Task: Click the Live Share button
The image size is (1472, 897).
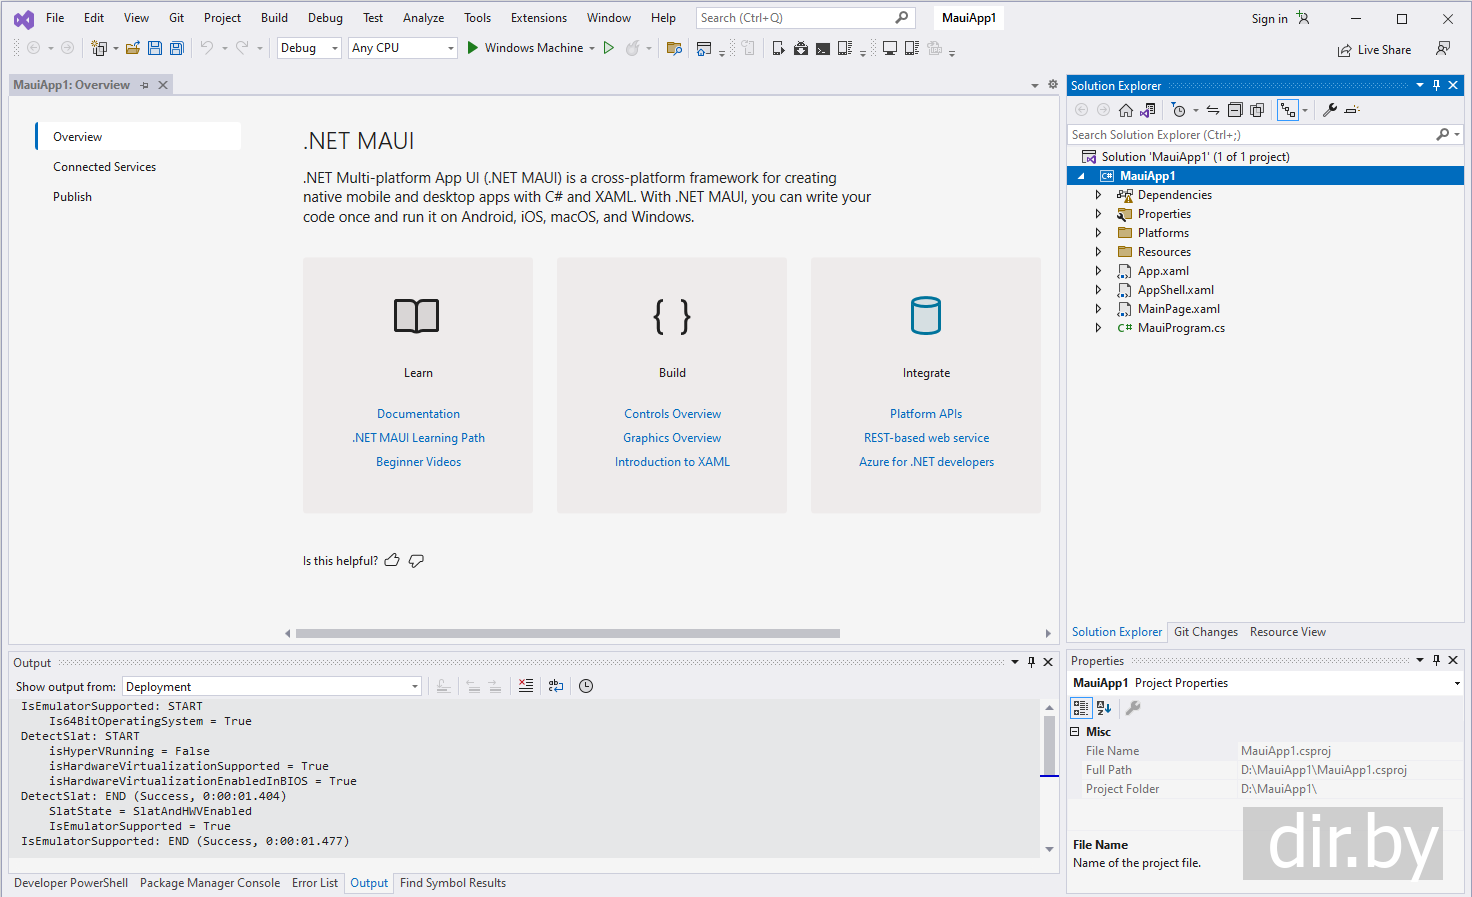Action: (x=1374, y=50)
